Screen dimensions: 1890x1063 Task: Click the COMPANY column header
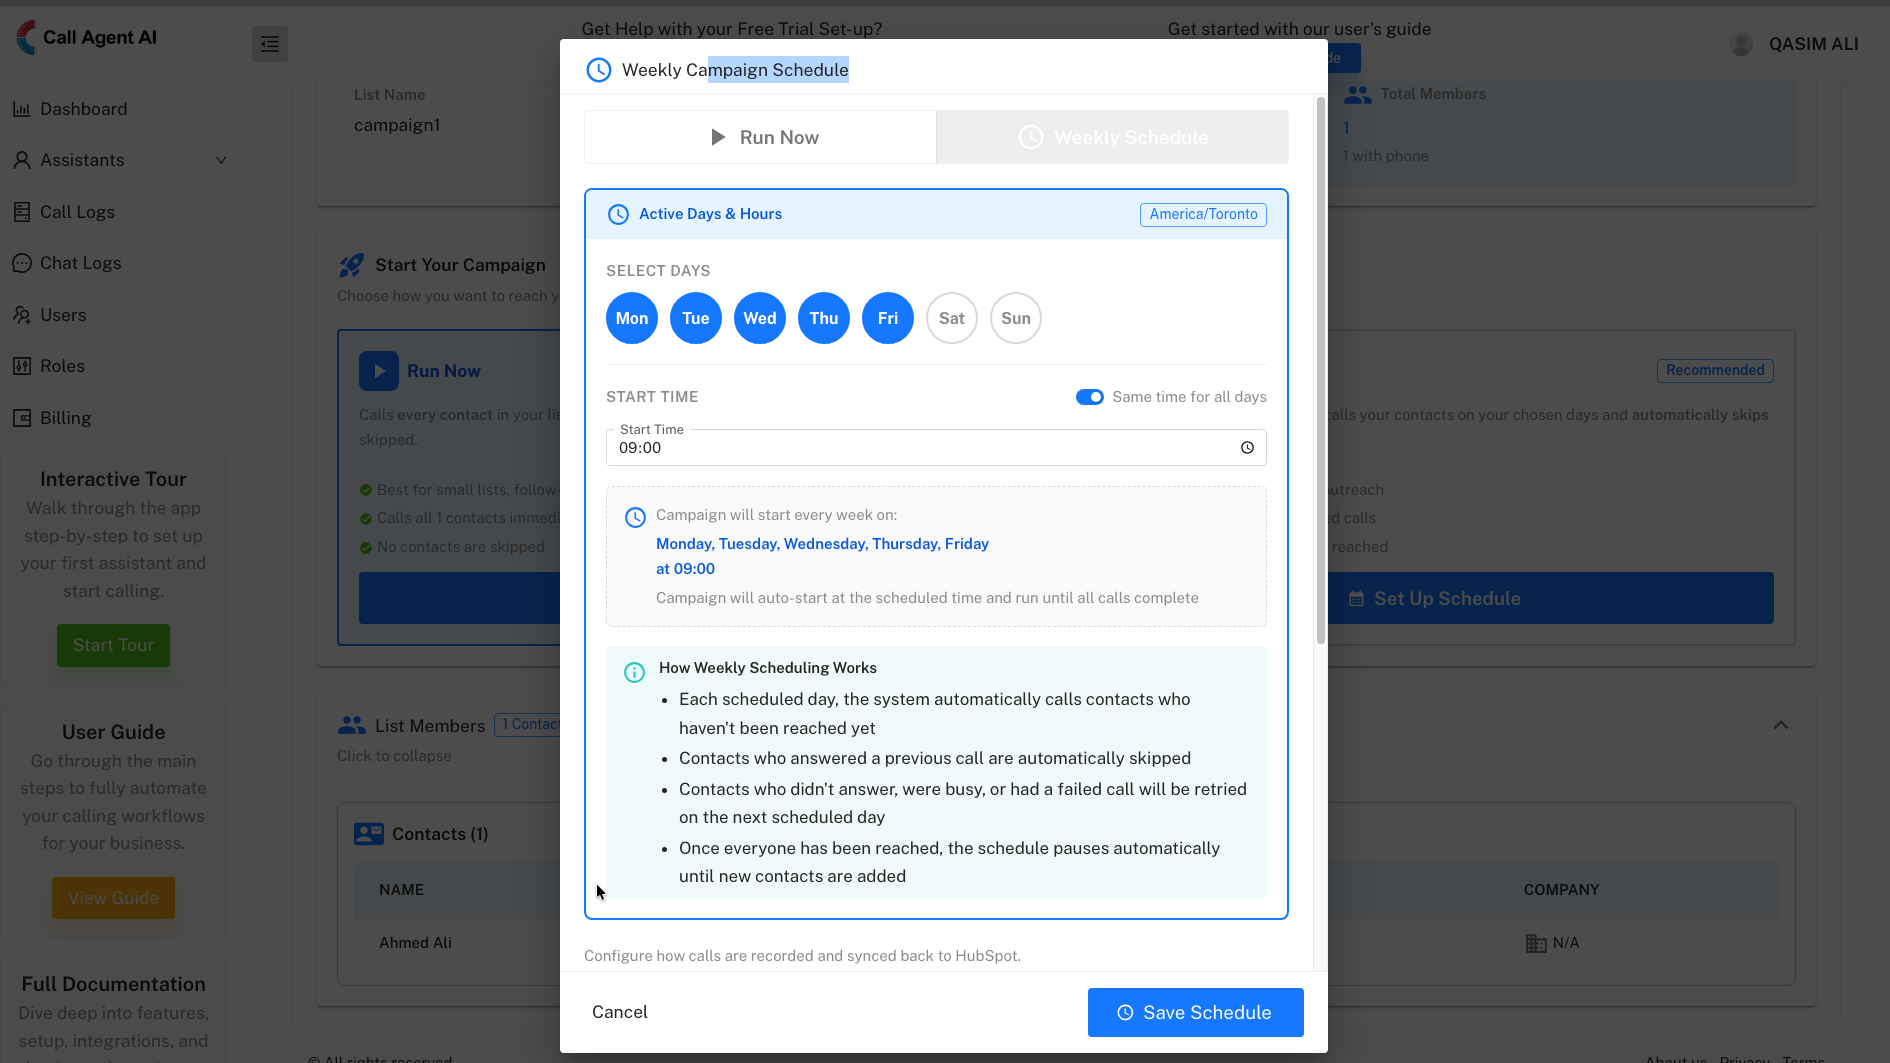[x=1561, y=890]
